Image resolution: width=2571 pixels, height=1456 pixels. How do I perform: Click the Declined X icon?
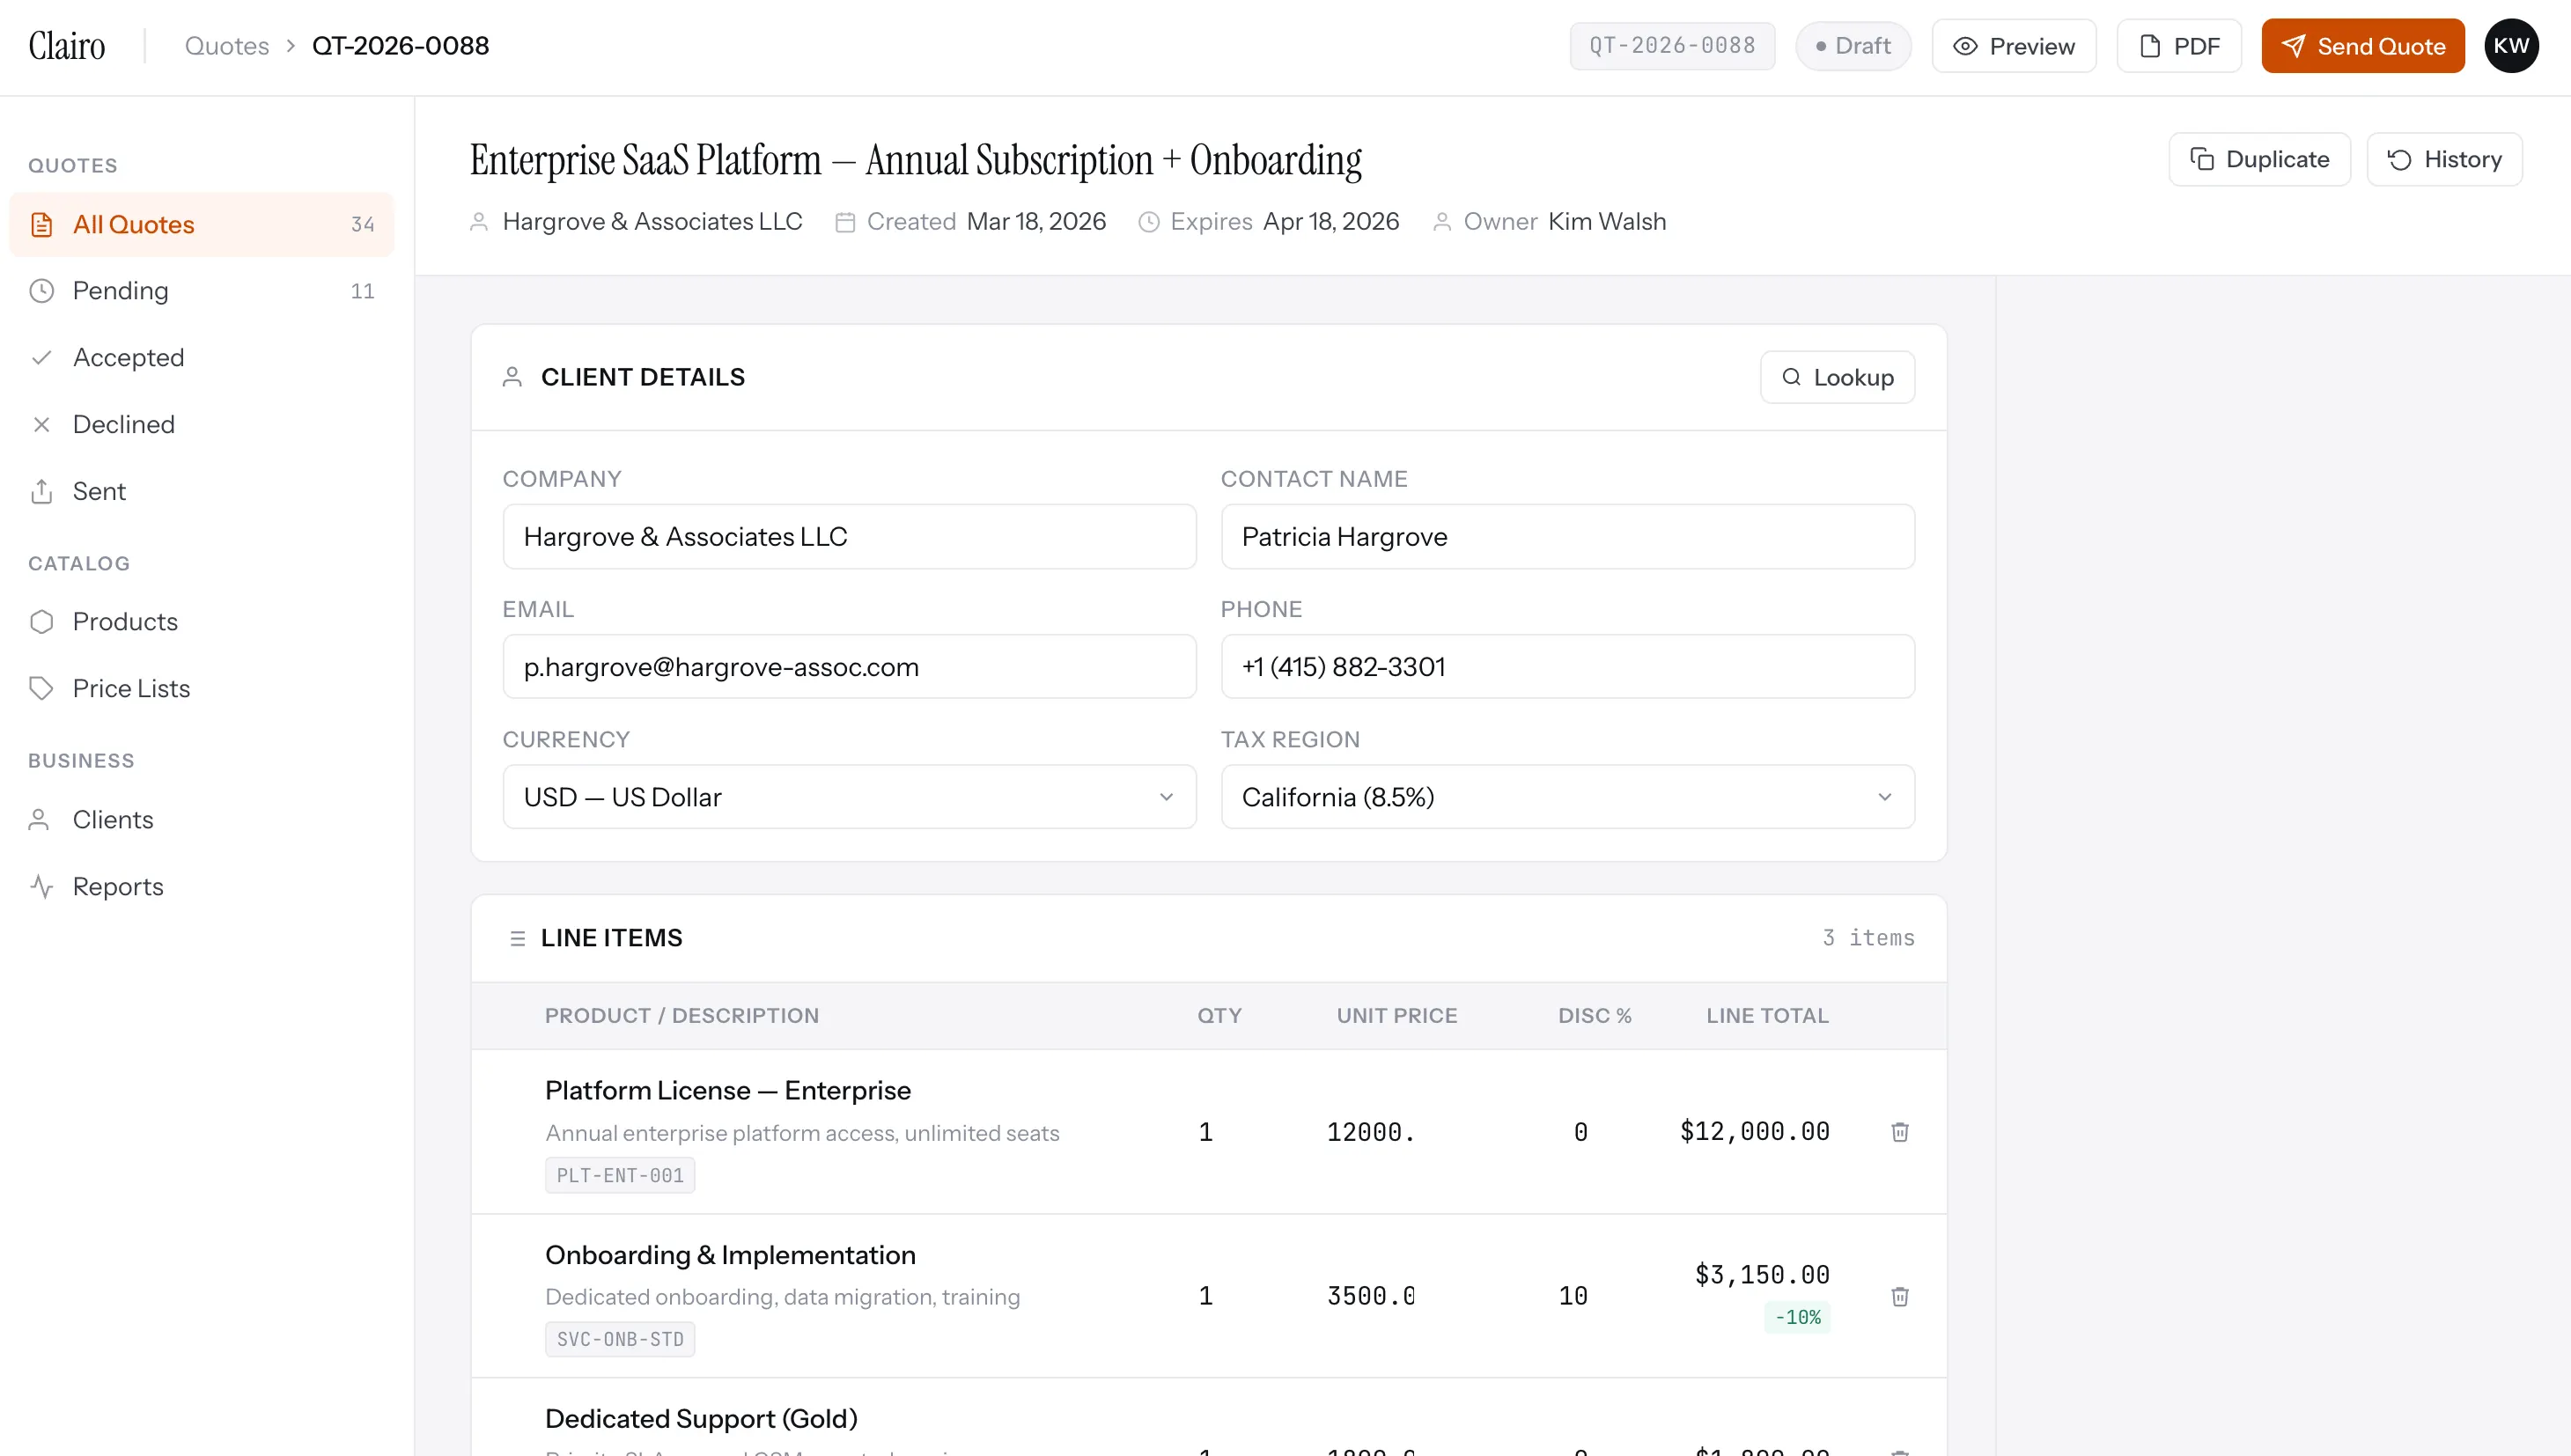41,425
